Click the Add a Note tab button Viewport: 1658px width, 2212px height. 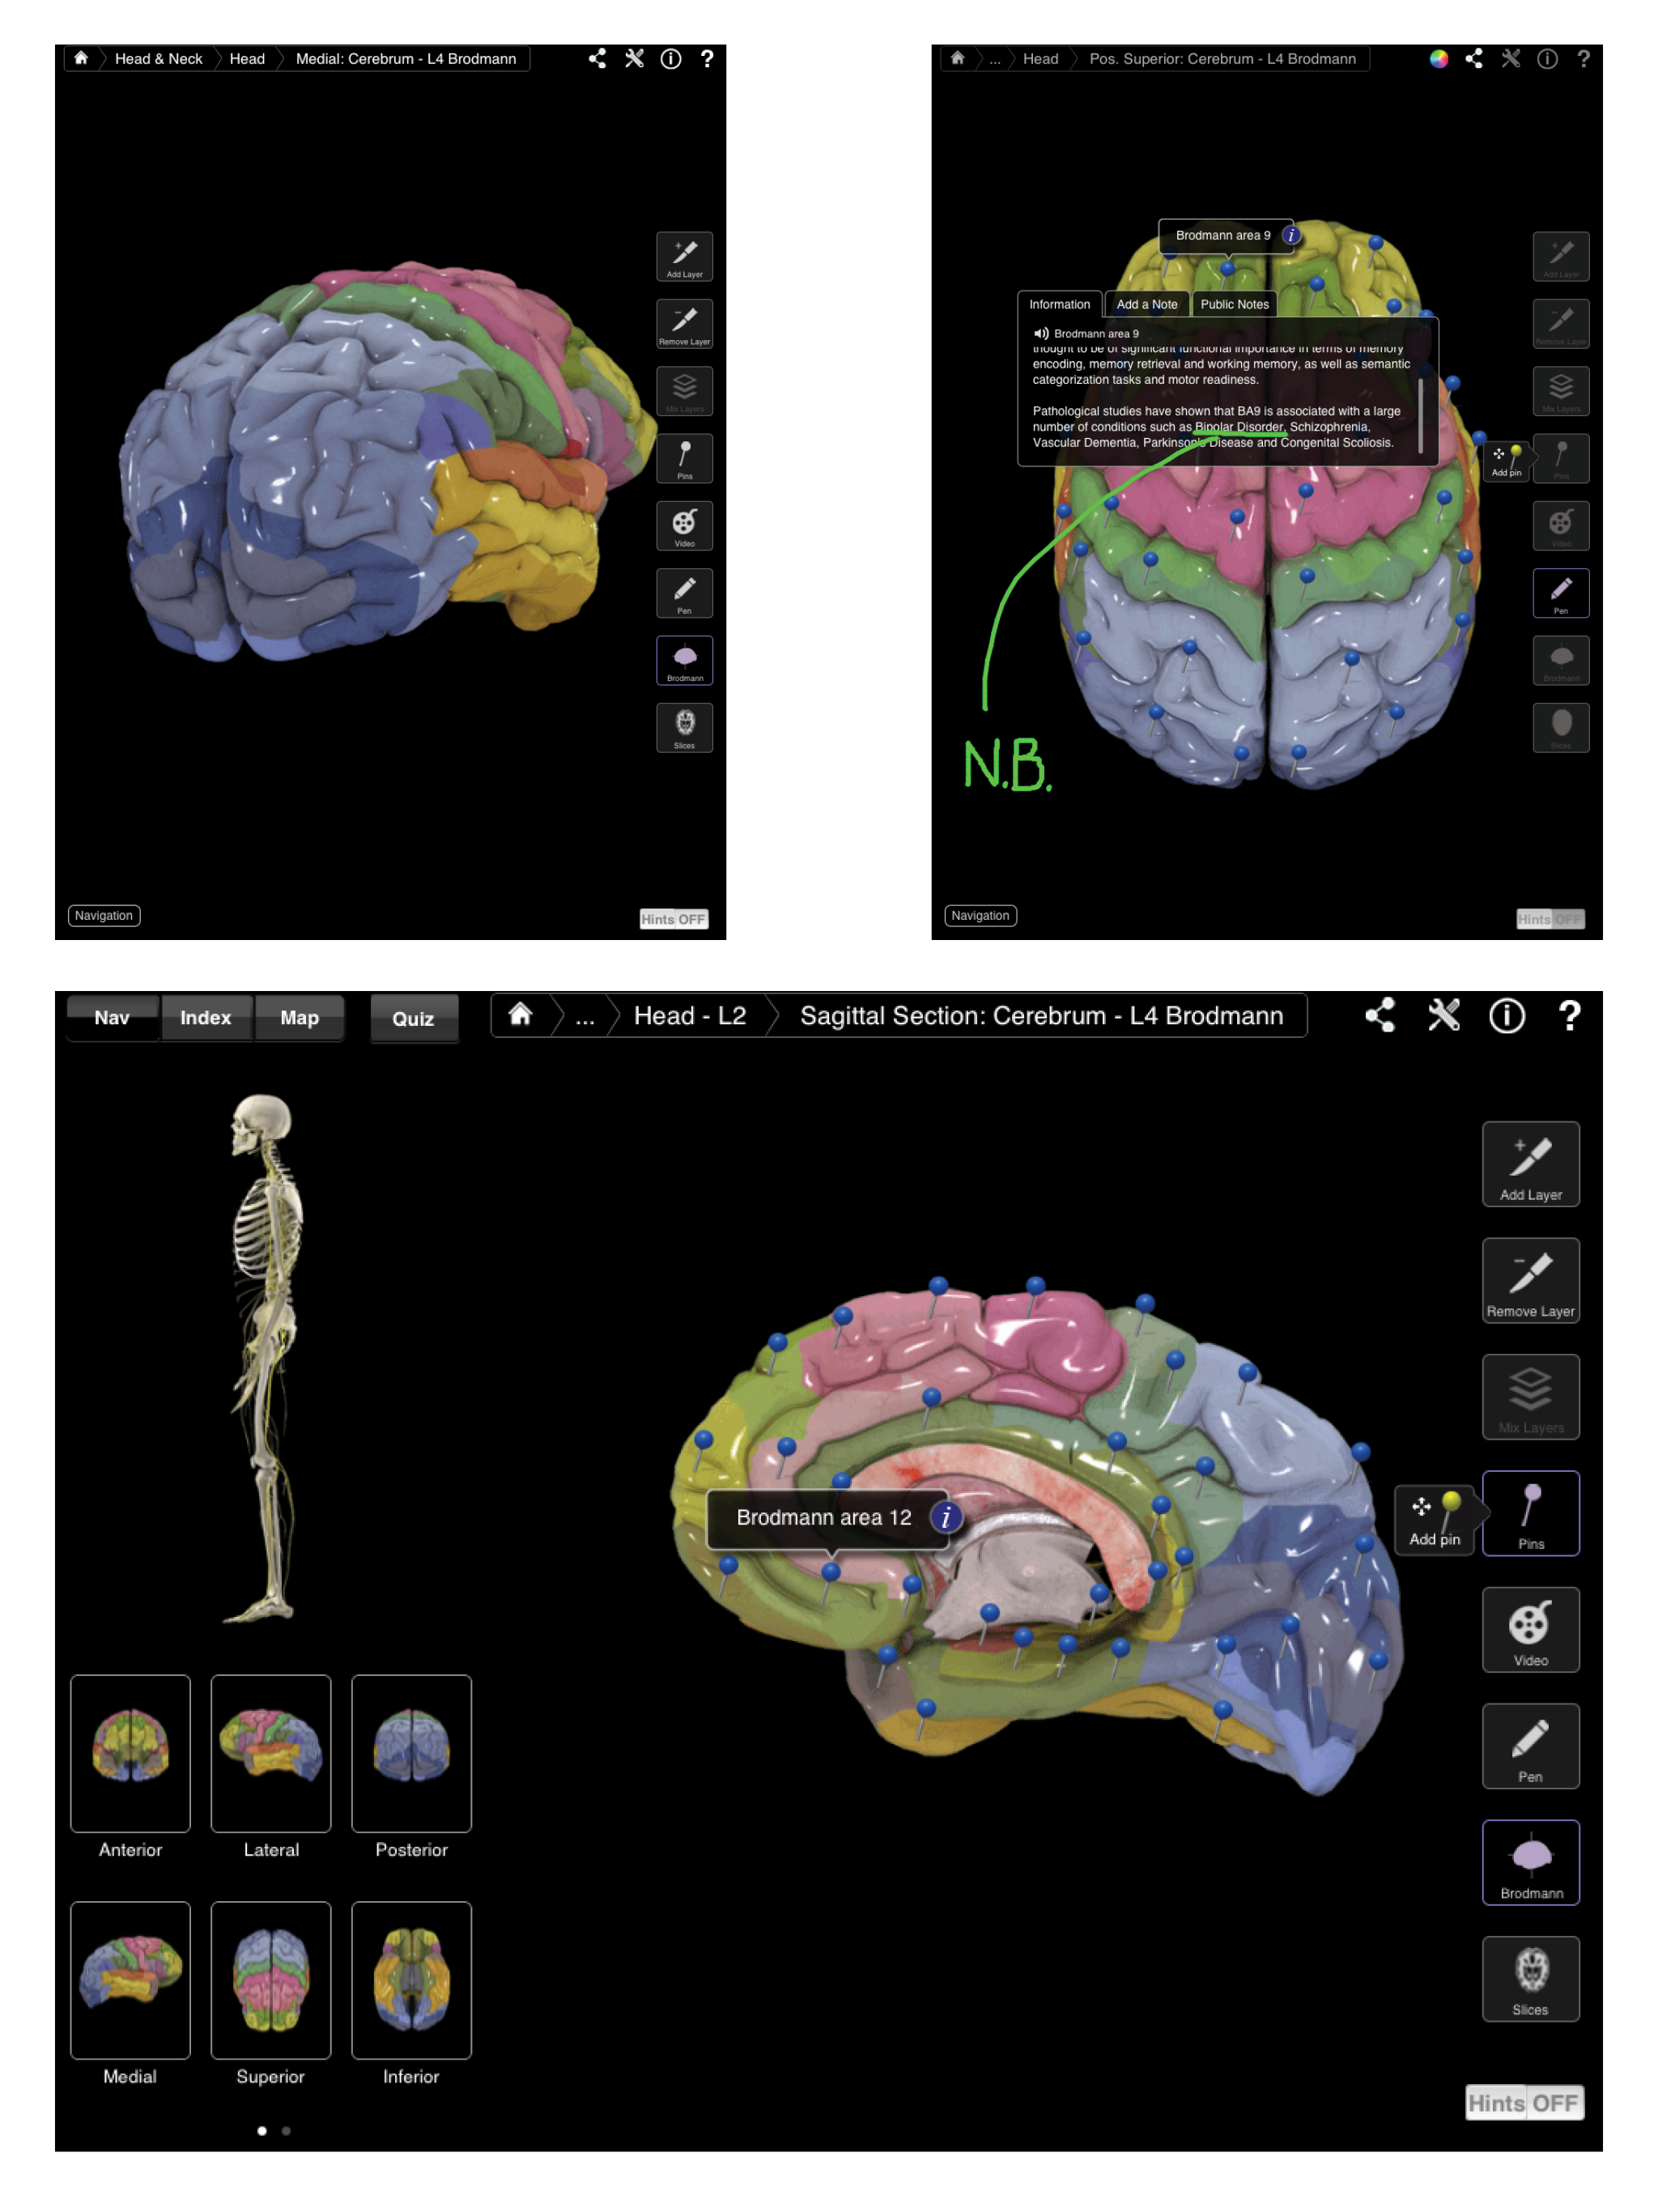pos(1146,304)
